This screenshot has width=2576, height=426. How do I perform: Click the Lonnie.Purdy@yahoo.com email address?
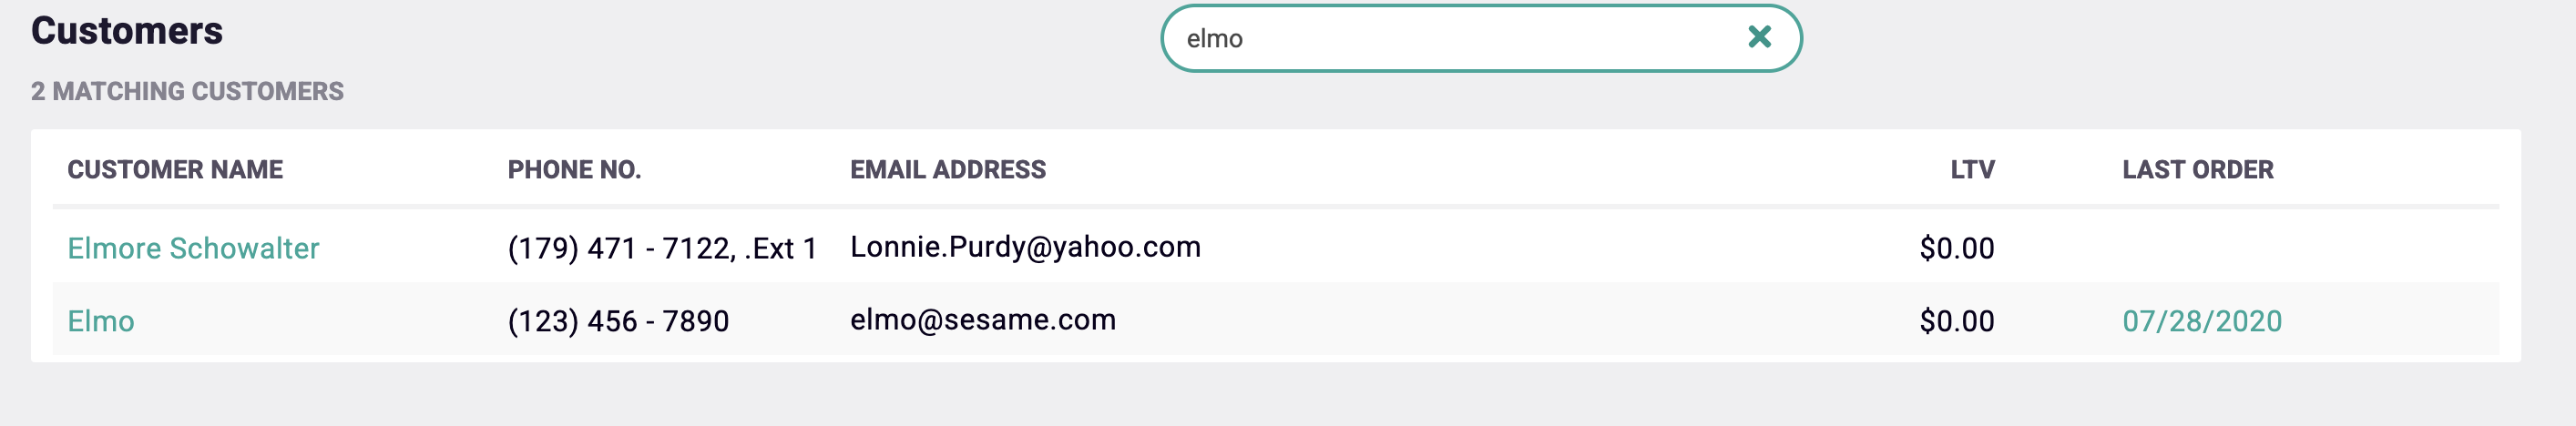point(1025,247)
